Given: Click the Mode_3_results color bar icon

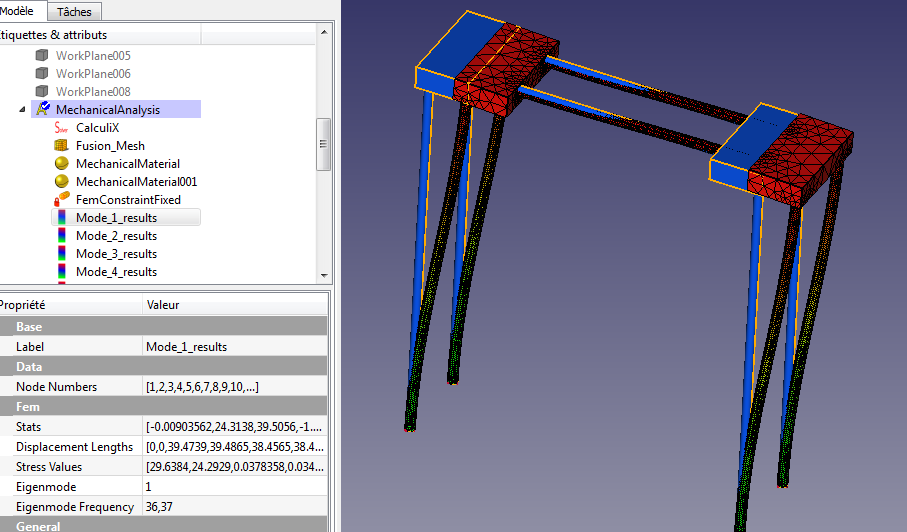Looking at the screenshot, I should (x=62, y=253).
